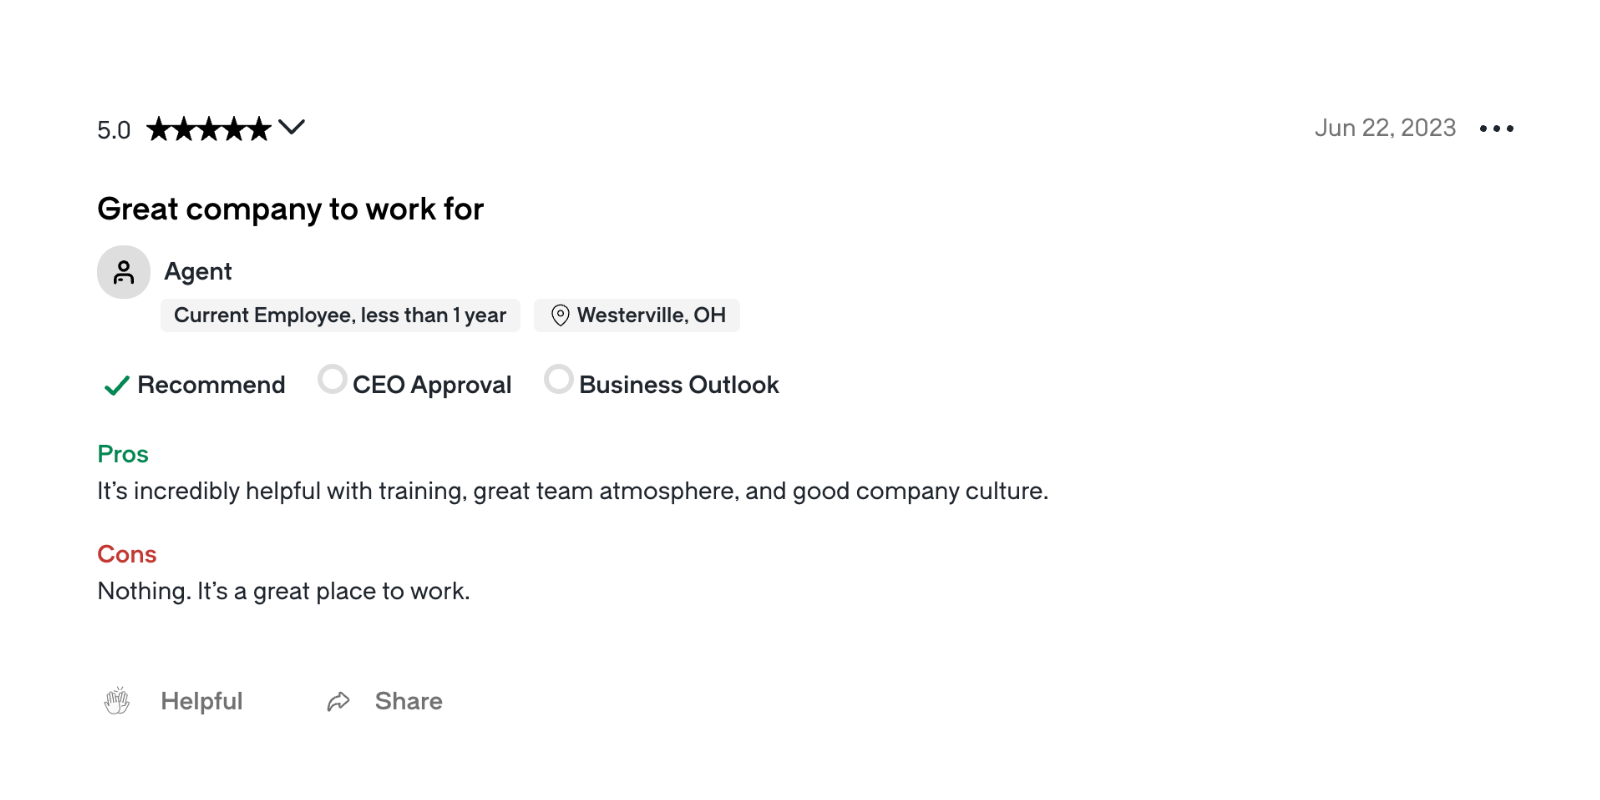1600x800 pixels.
Task: Click the green Recommend checkmark icon
Action: 117,385
